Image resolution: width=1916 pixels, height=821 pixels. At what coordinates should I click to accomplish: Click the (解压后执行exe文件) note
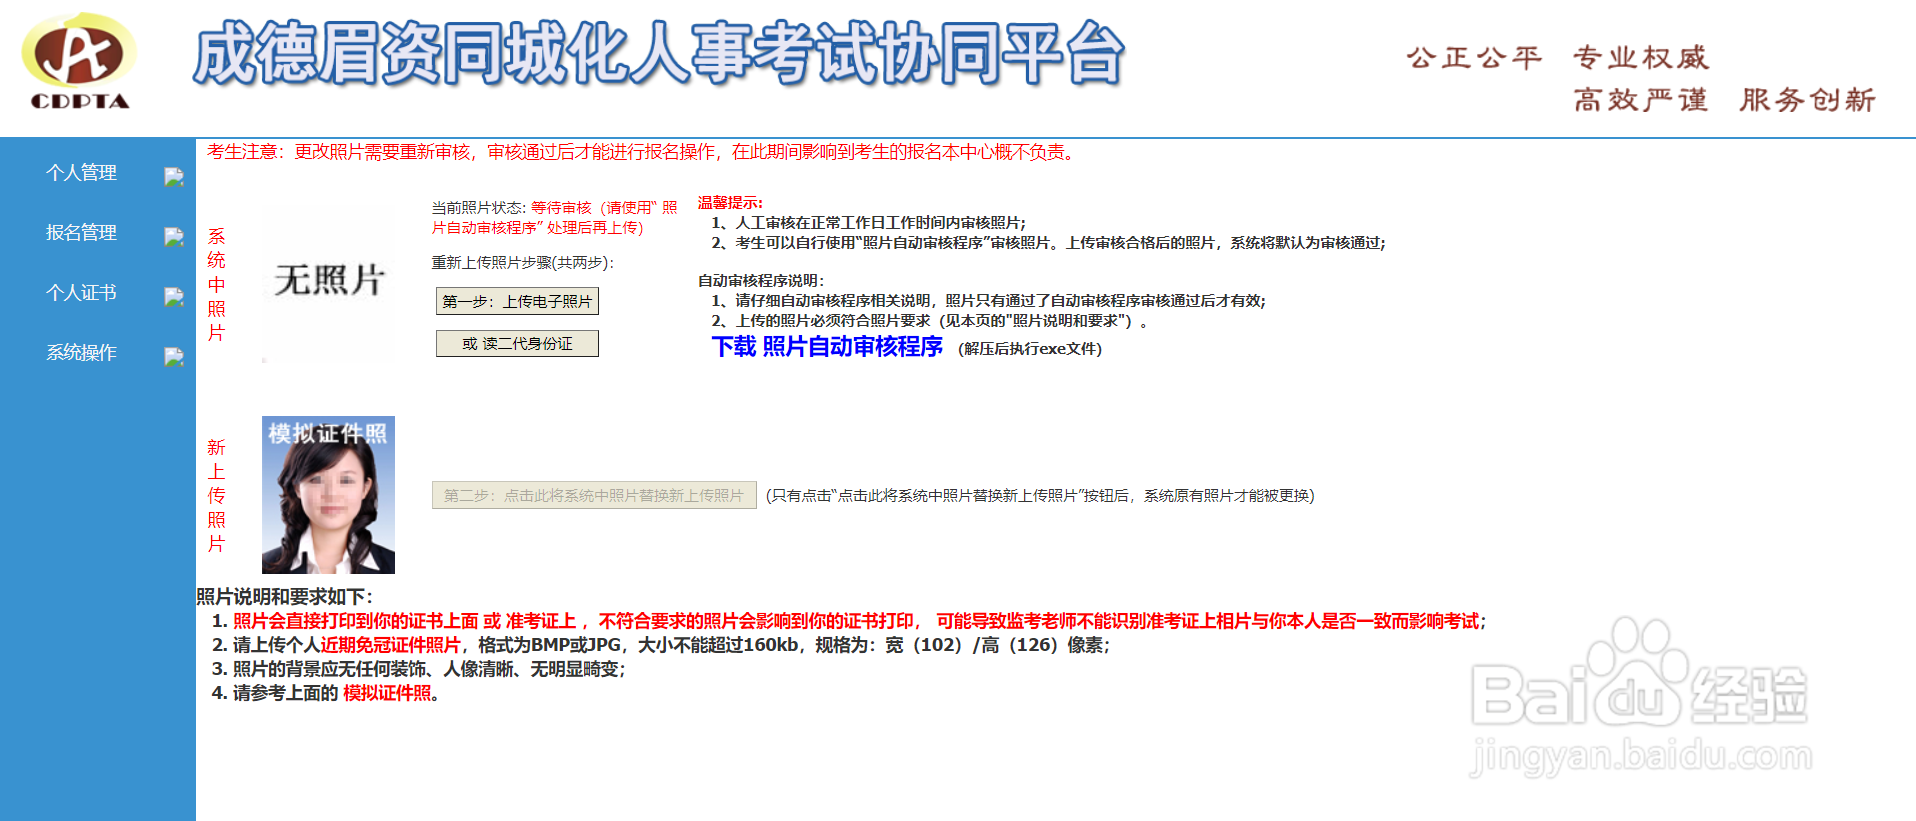point(1030,349)
